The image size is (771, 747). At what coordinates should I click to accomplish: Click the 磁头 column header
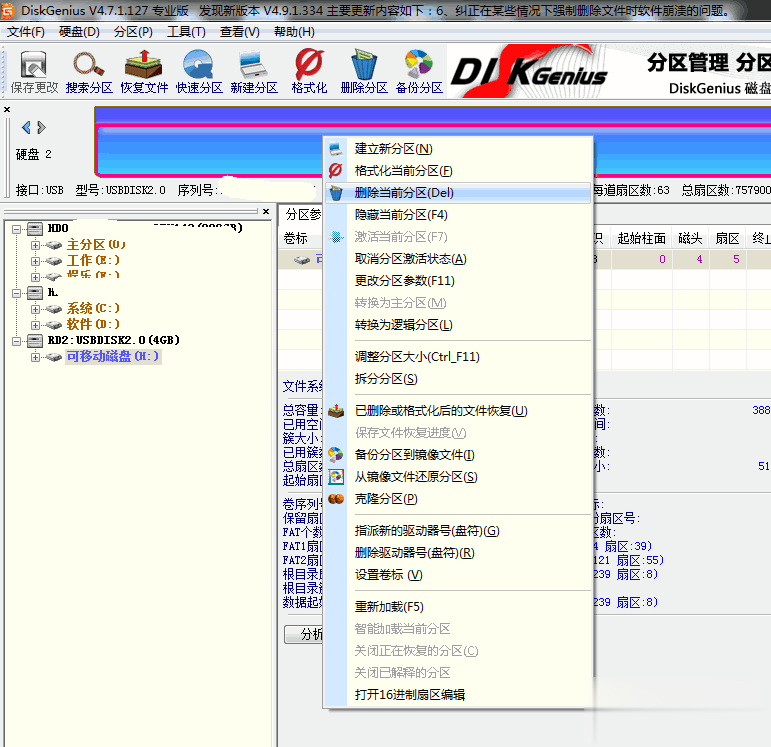pos(690,239)
